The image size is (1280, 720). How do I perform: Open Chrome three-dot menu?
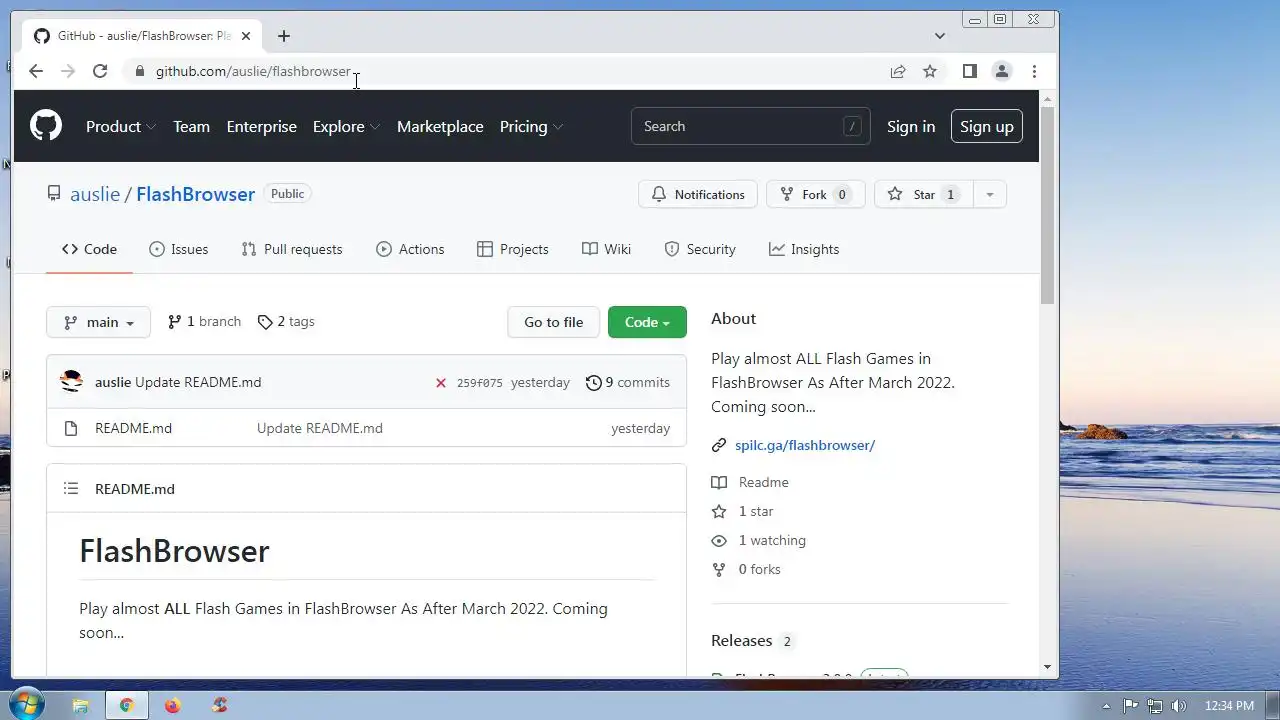1034,71
